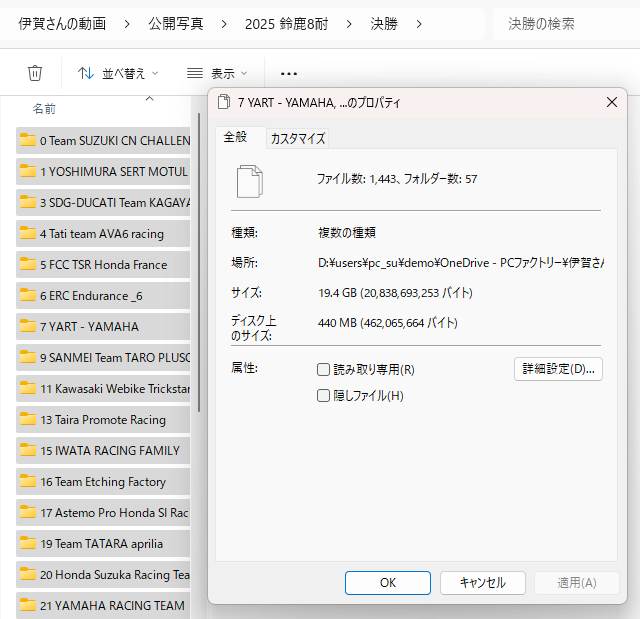Select folder icon of 3 SDG-DUCATI Team KAGAYA
Viewport: 640px width, 619px height.
(28, 202)
